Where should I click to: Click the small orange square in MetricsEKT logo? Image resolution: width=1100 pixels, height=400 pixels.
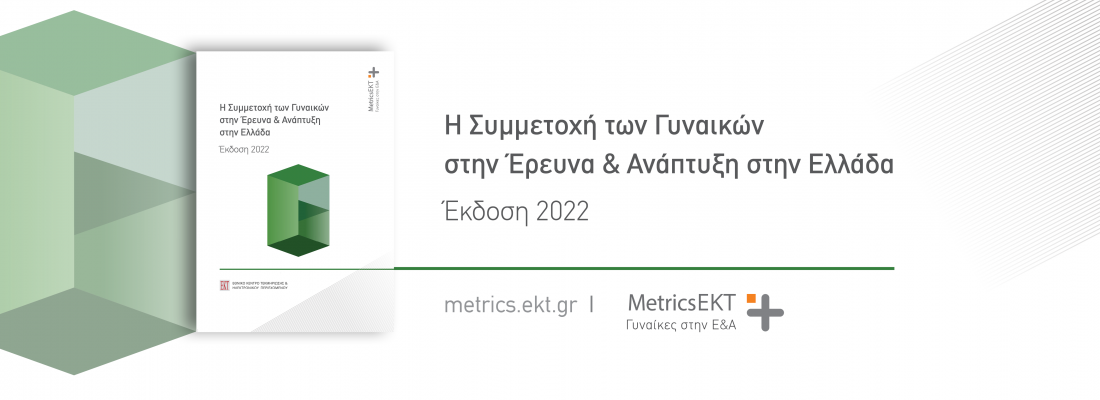point(751,298)
